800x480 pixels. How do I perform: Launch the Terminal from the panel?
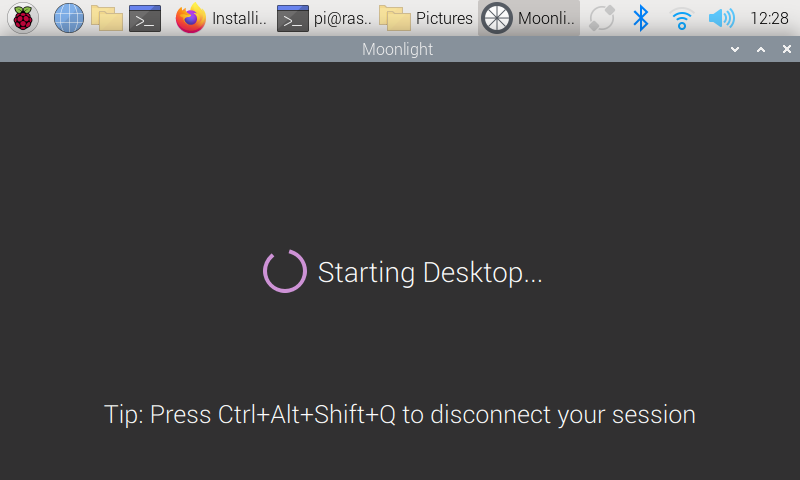[x=145, y=18]
